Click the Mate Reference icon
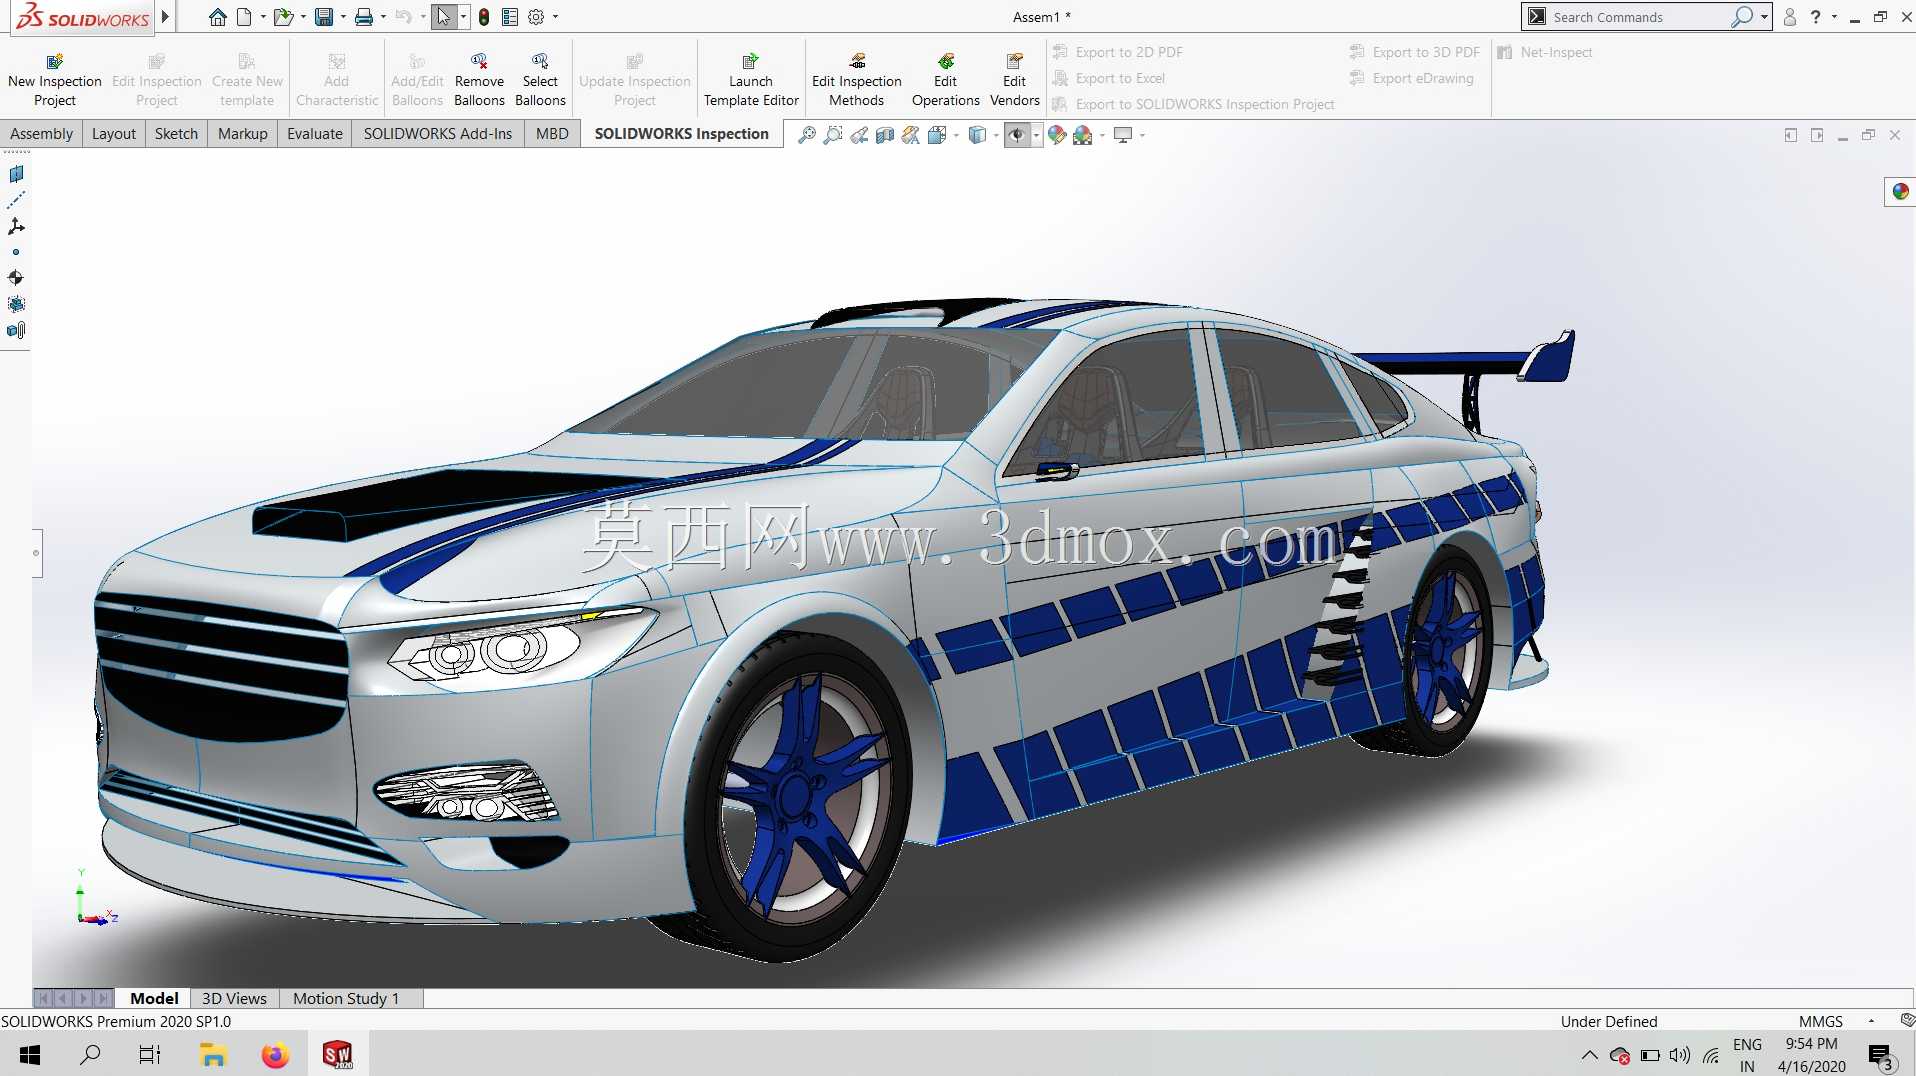The image size is (1916, 1076). (x=16, y=330)
